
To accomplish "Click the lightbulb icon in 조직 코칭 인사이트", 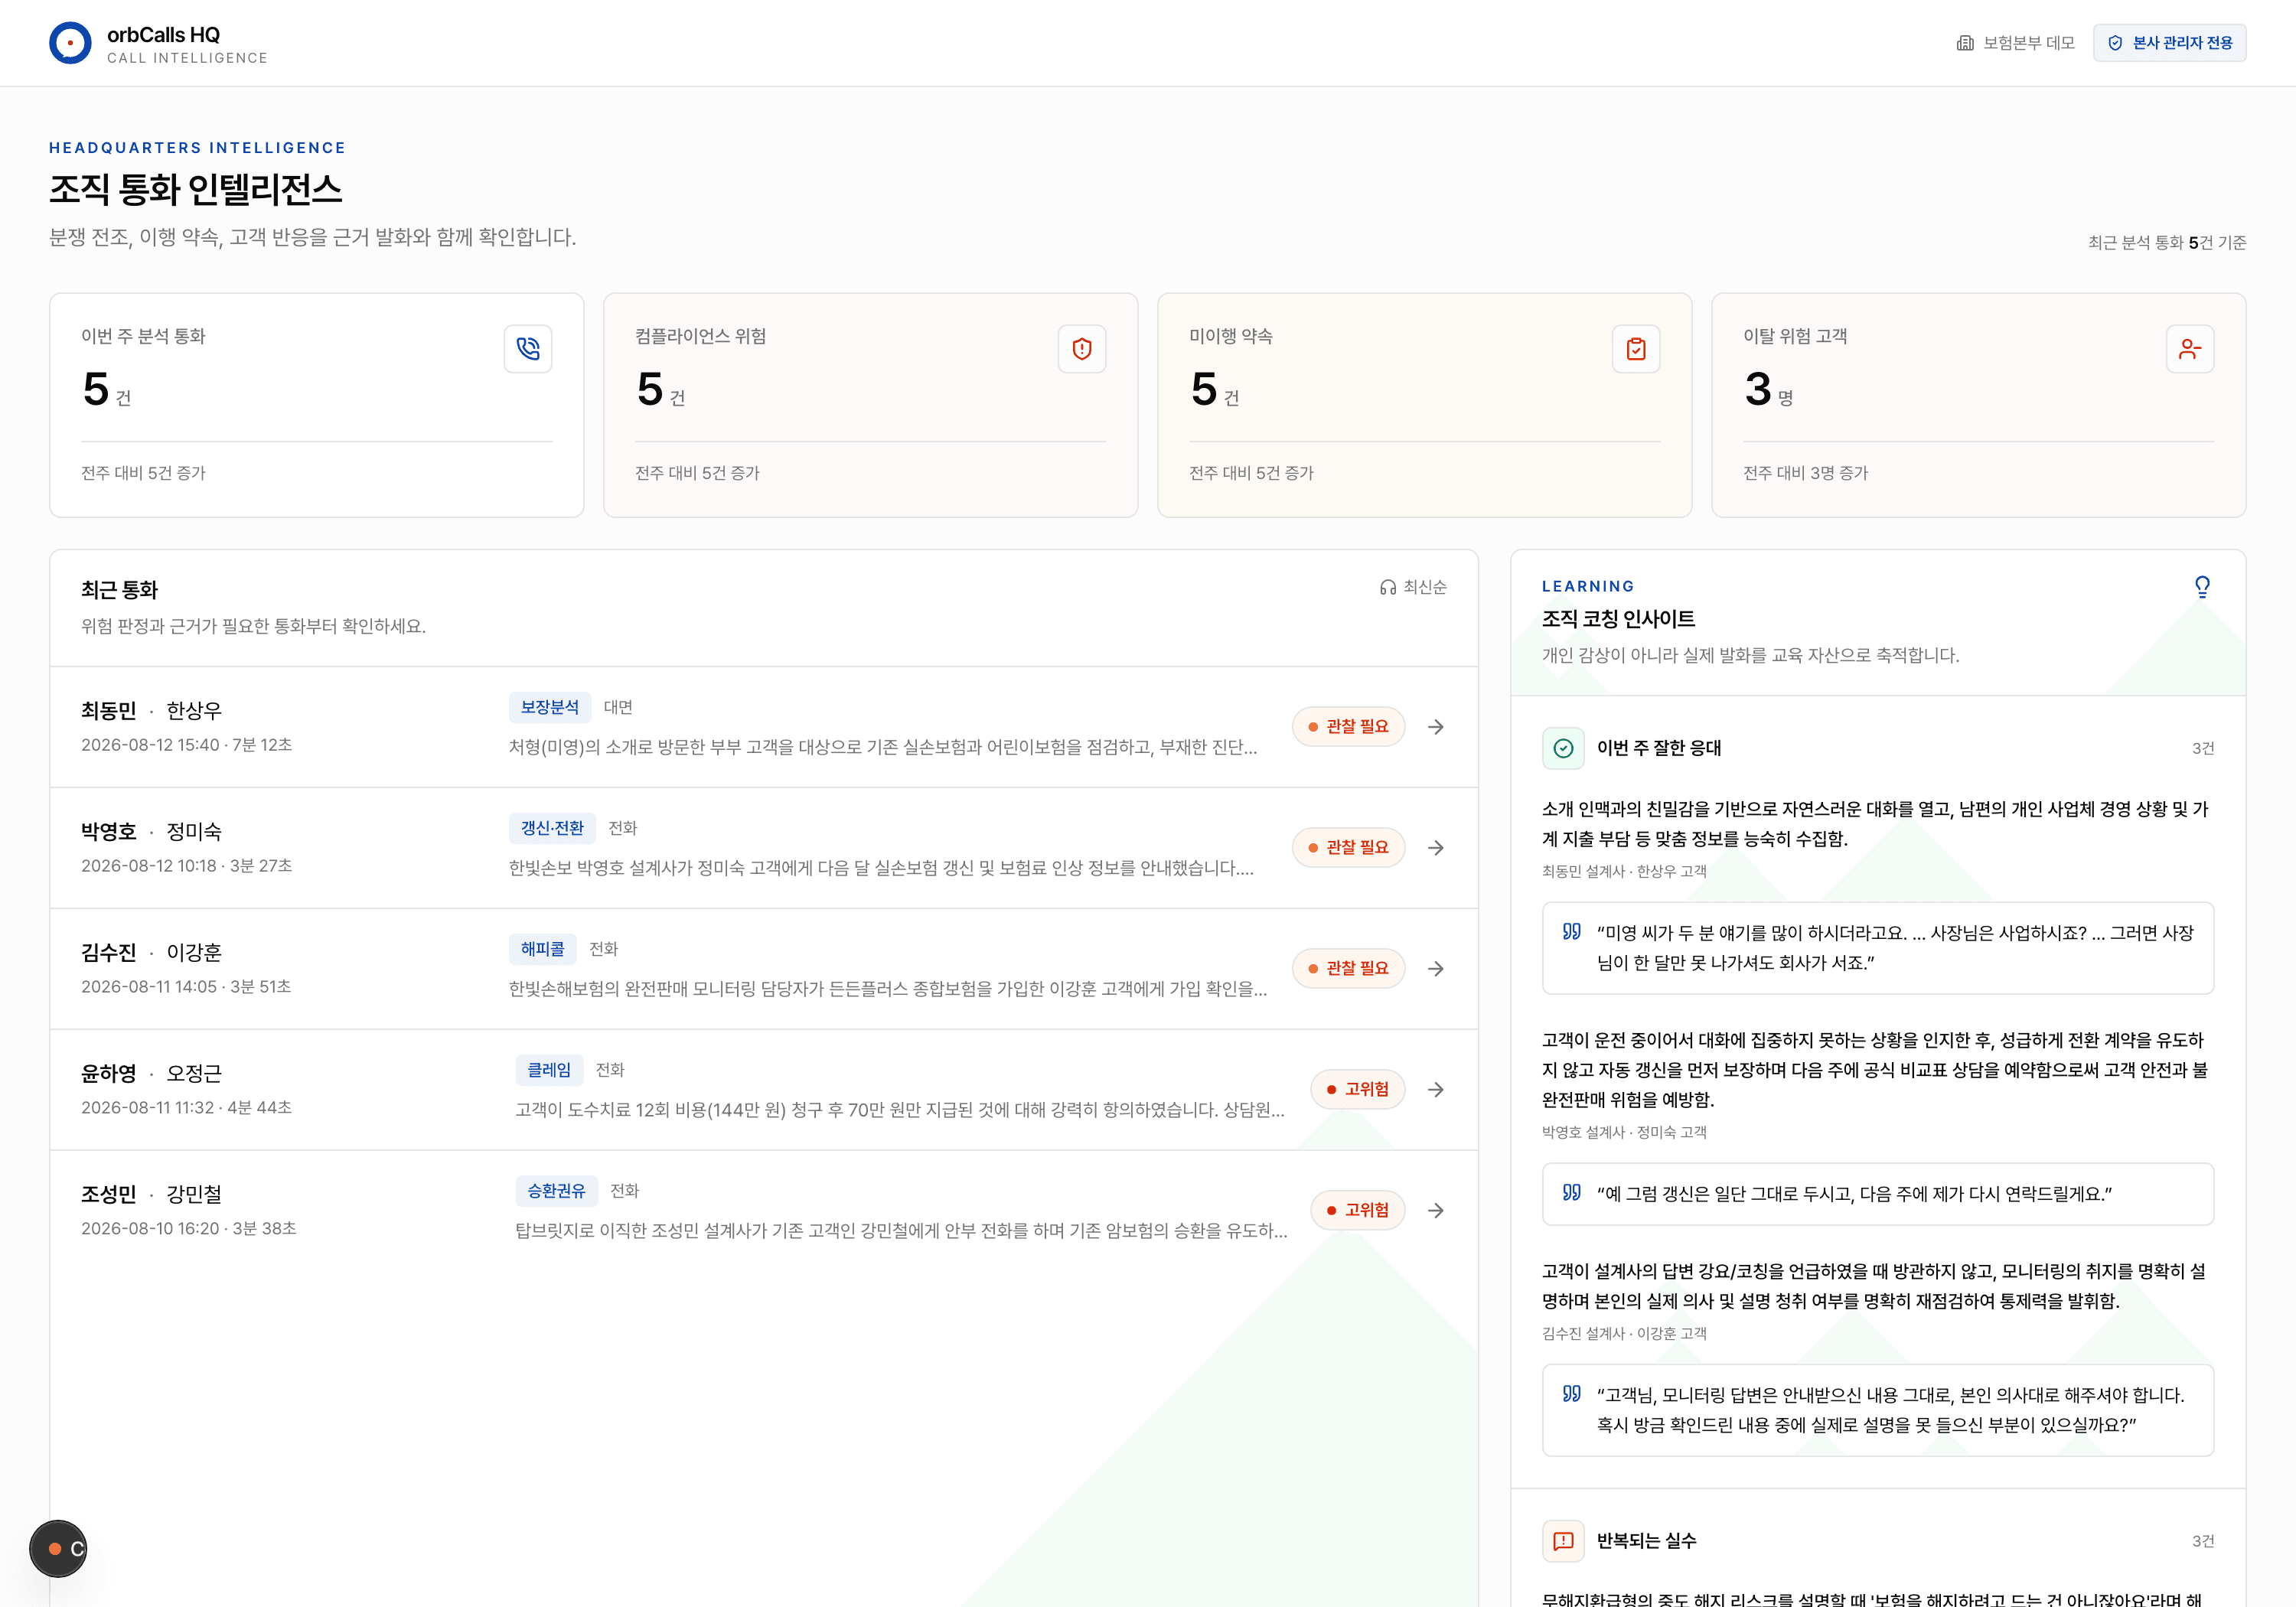I will point(2202,587).
